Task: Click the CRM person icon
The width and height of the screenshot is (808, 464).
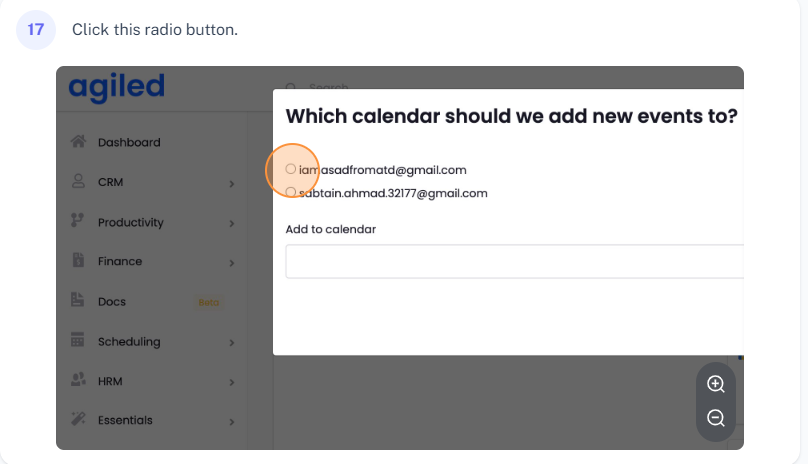Action: [x=78, y=182]
